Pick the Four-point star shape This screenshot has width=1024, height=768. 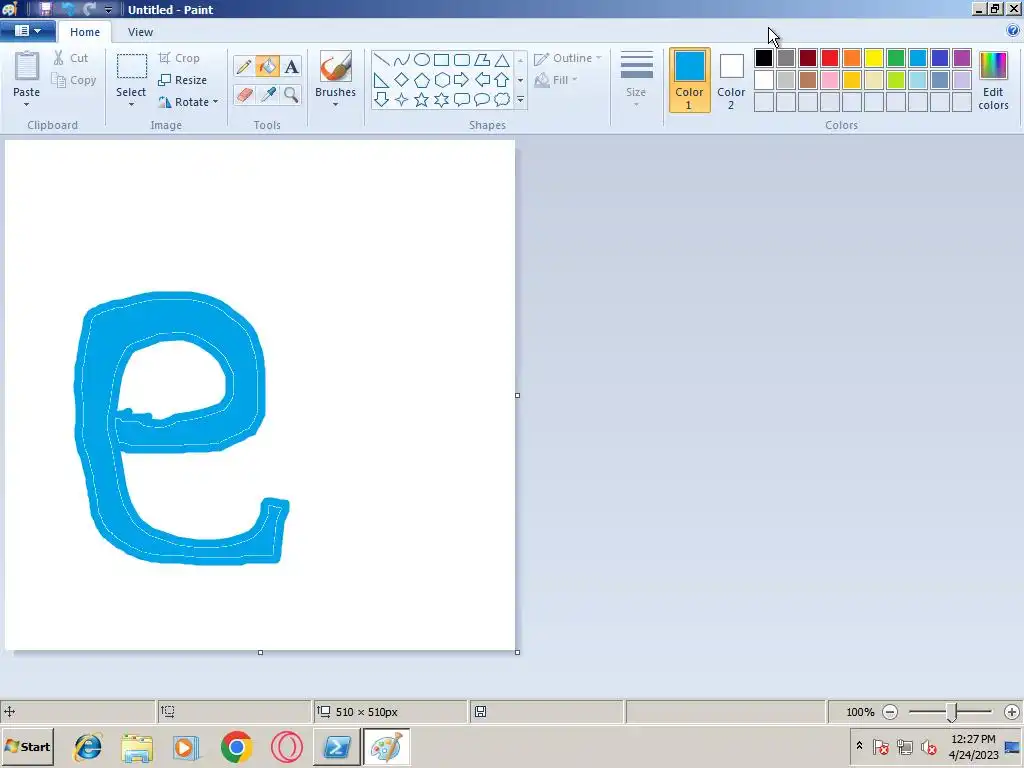402,100
